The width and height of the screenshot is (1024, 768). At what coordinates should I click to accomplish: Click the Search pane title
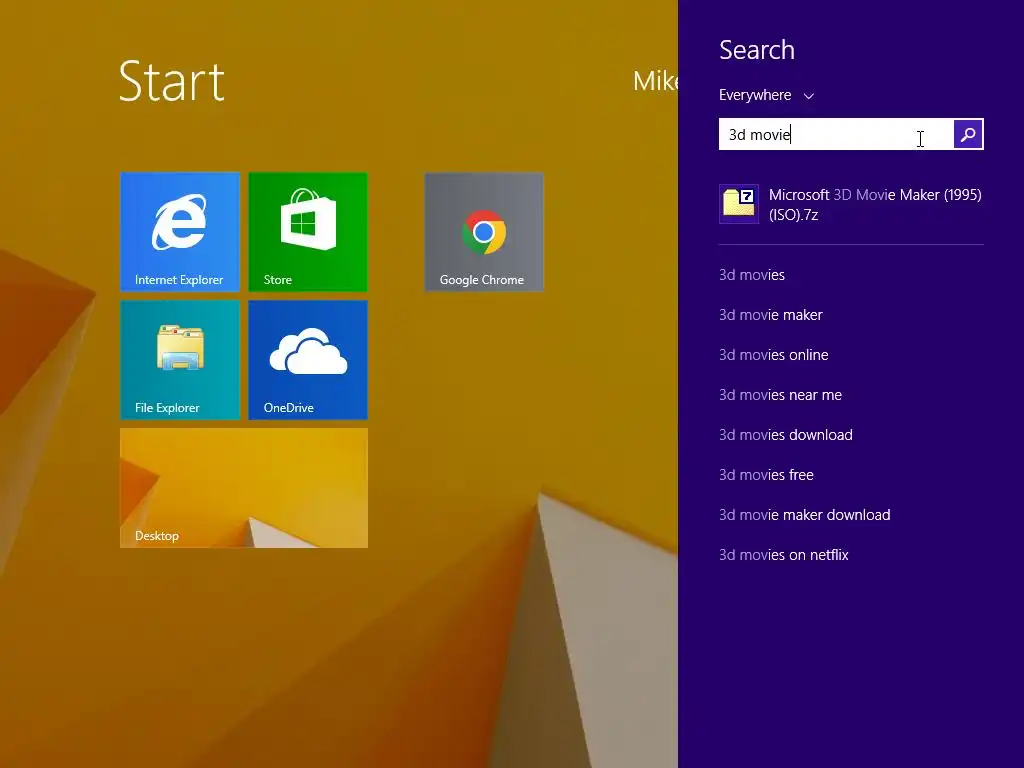pos(757,50)
